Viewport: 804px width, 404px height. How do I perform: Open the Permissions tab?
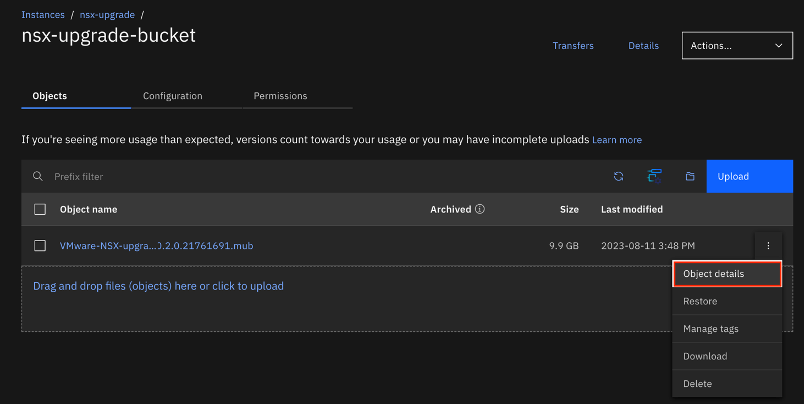280,96
